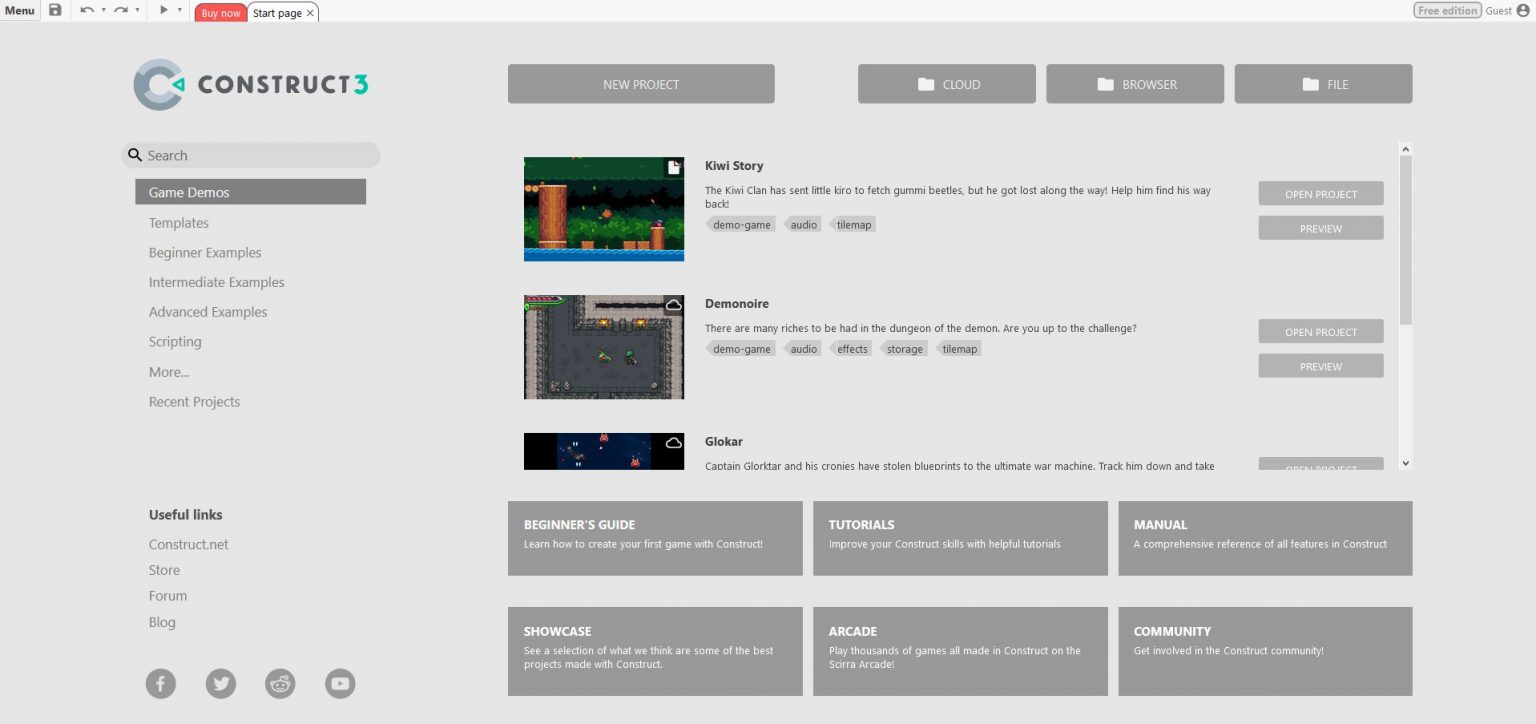Open the Twitter social icon
The width and height of the screenshot is (1536, 724).
click(x=221, y=684)
